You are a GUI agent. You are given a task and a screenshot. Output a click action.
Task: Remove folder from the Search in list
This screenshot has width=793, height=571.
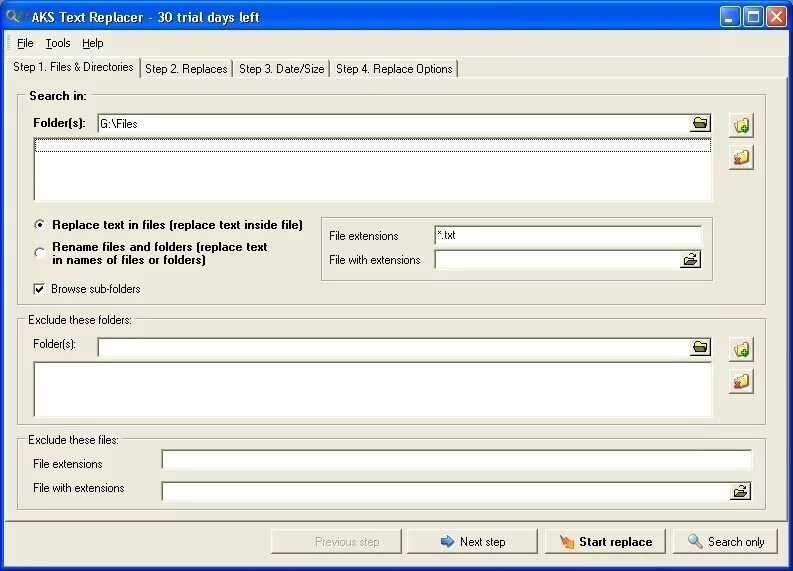pos(741,158)
